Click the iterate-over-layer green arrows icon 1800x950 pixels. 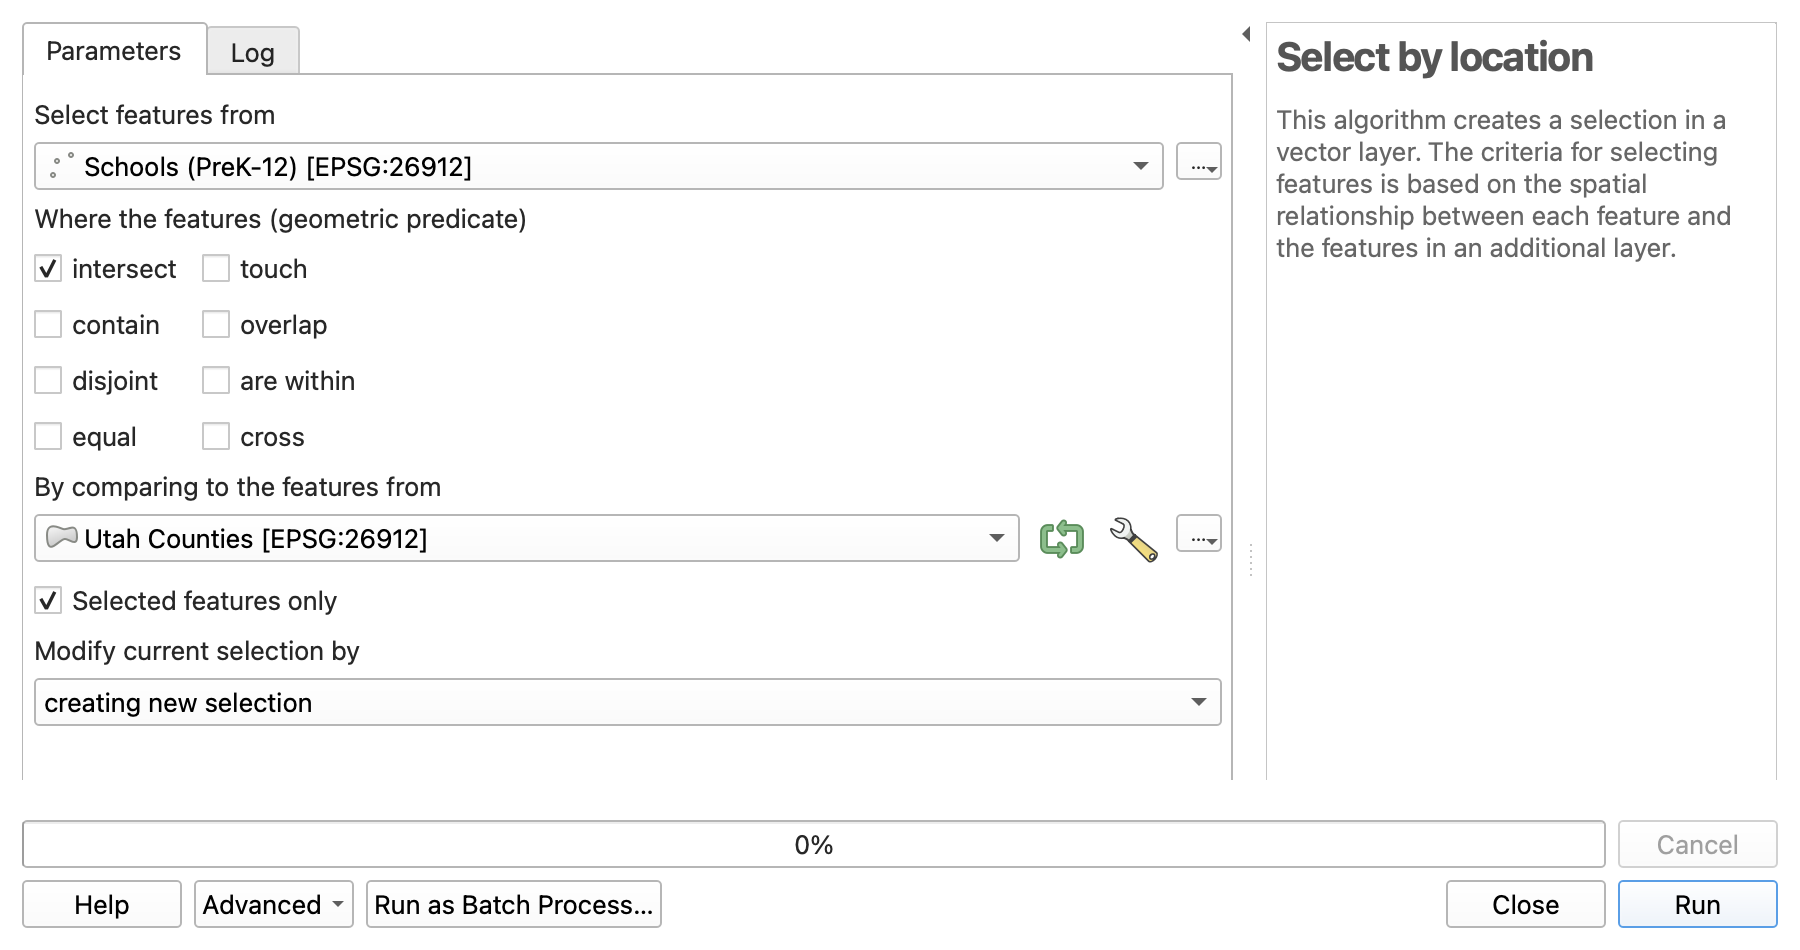pos(1062,538)
